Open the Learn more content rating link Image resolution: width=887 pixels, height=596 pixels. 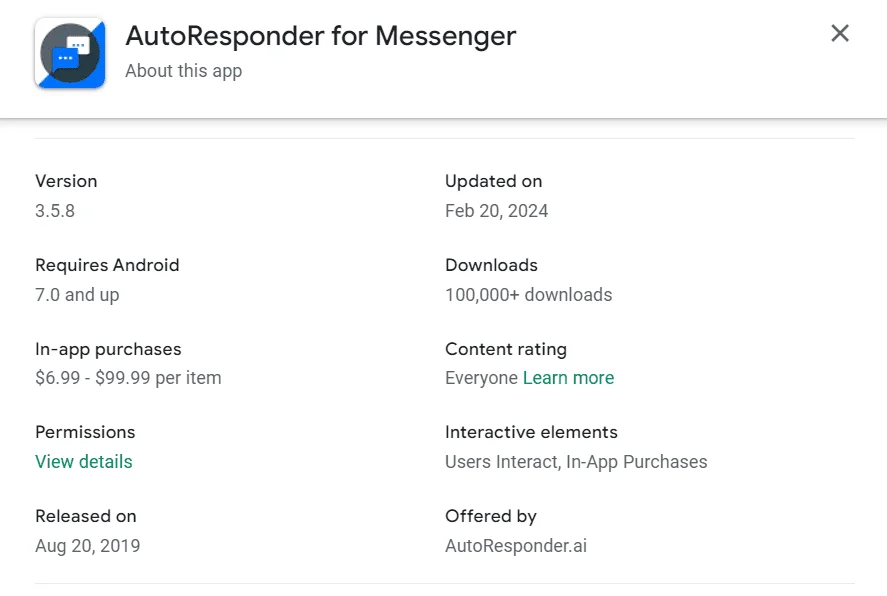(x=568, y=378)
